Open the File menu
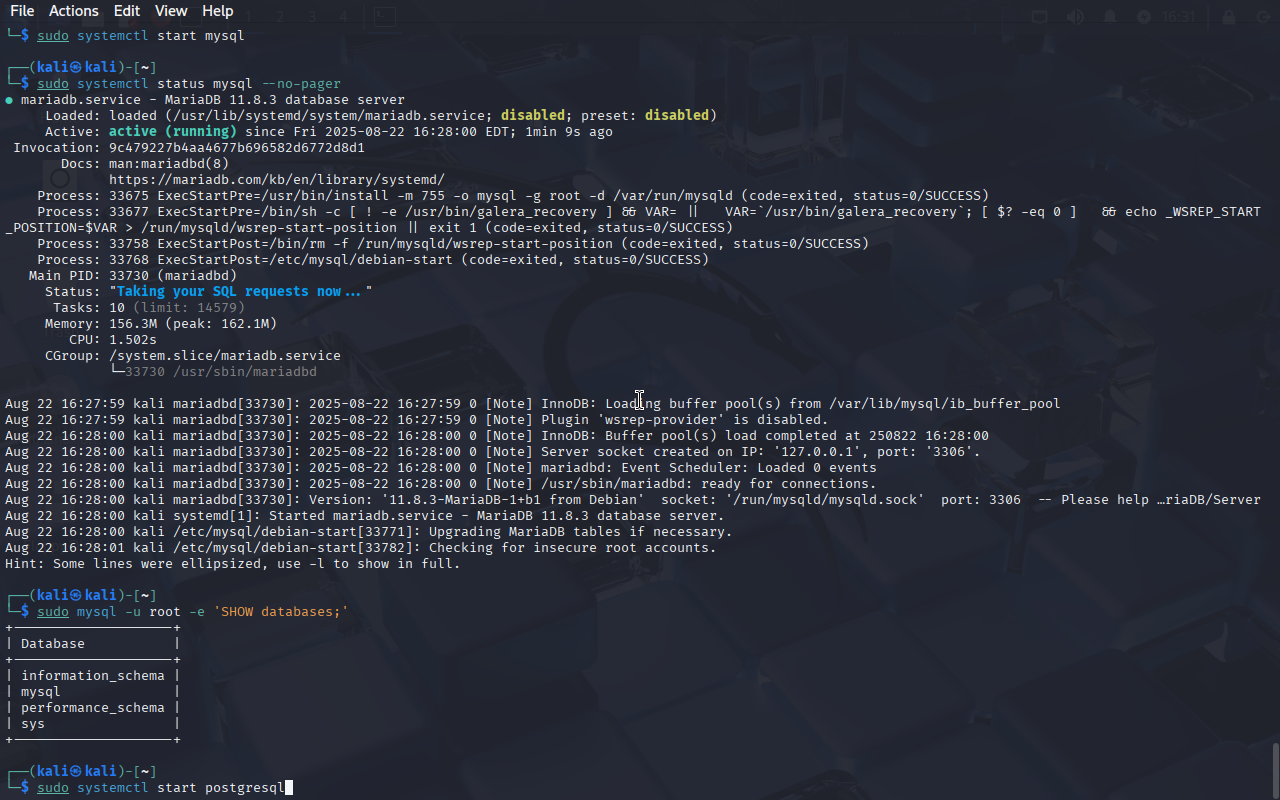Viewport: 1280px width, 800px height. click(x=21, y=11)
